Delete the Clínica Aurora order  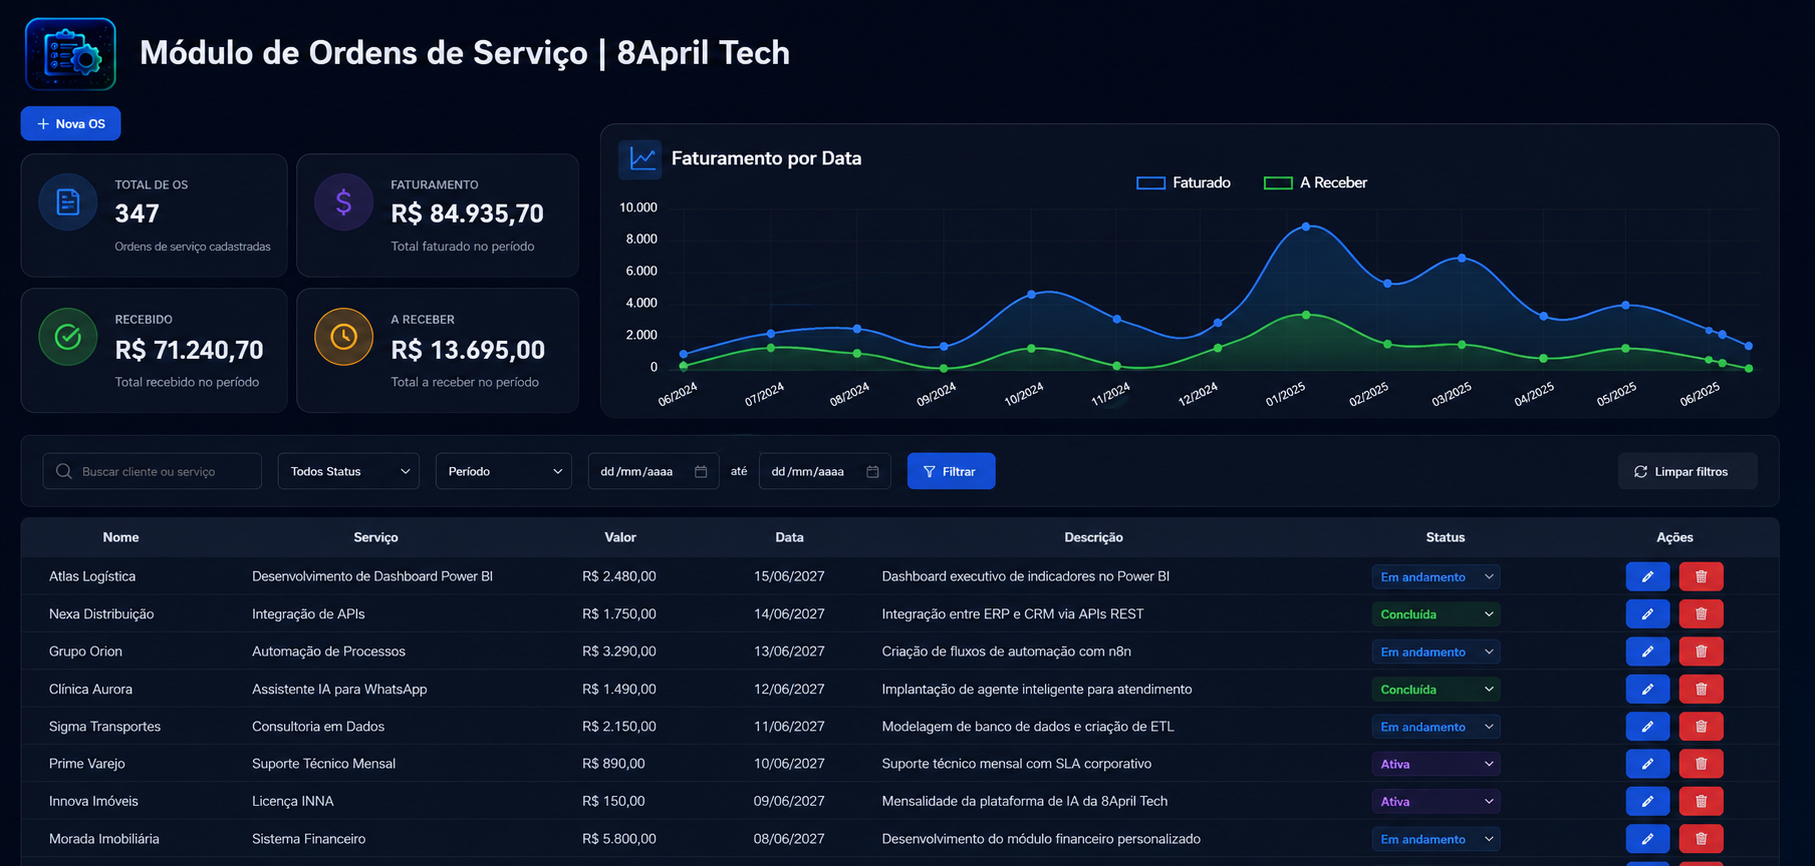point(1701,689)
